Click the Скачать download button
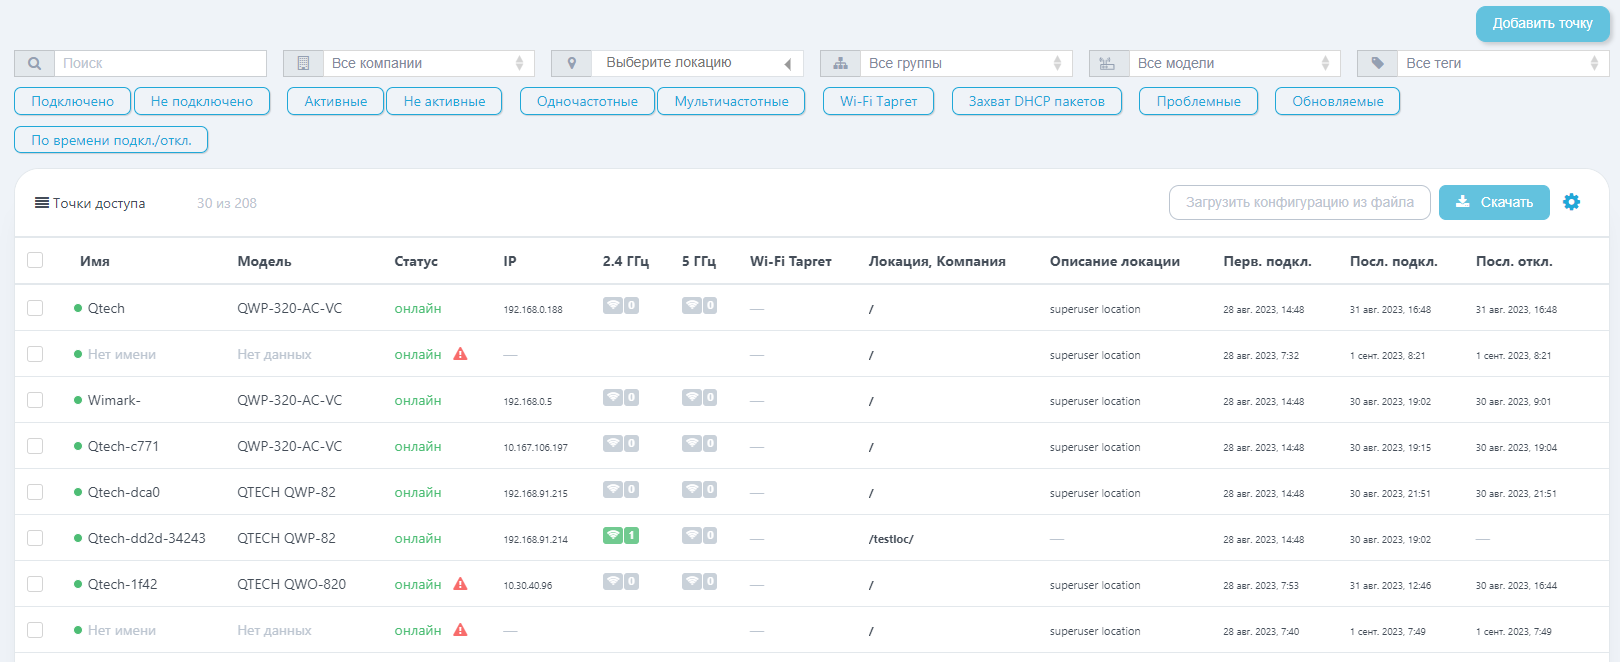Viewport: 1620px width, 662px height. (1494, 202)
